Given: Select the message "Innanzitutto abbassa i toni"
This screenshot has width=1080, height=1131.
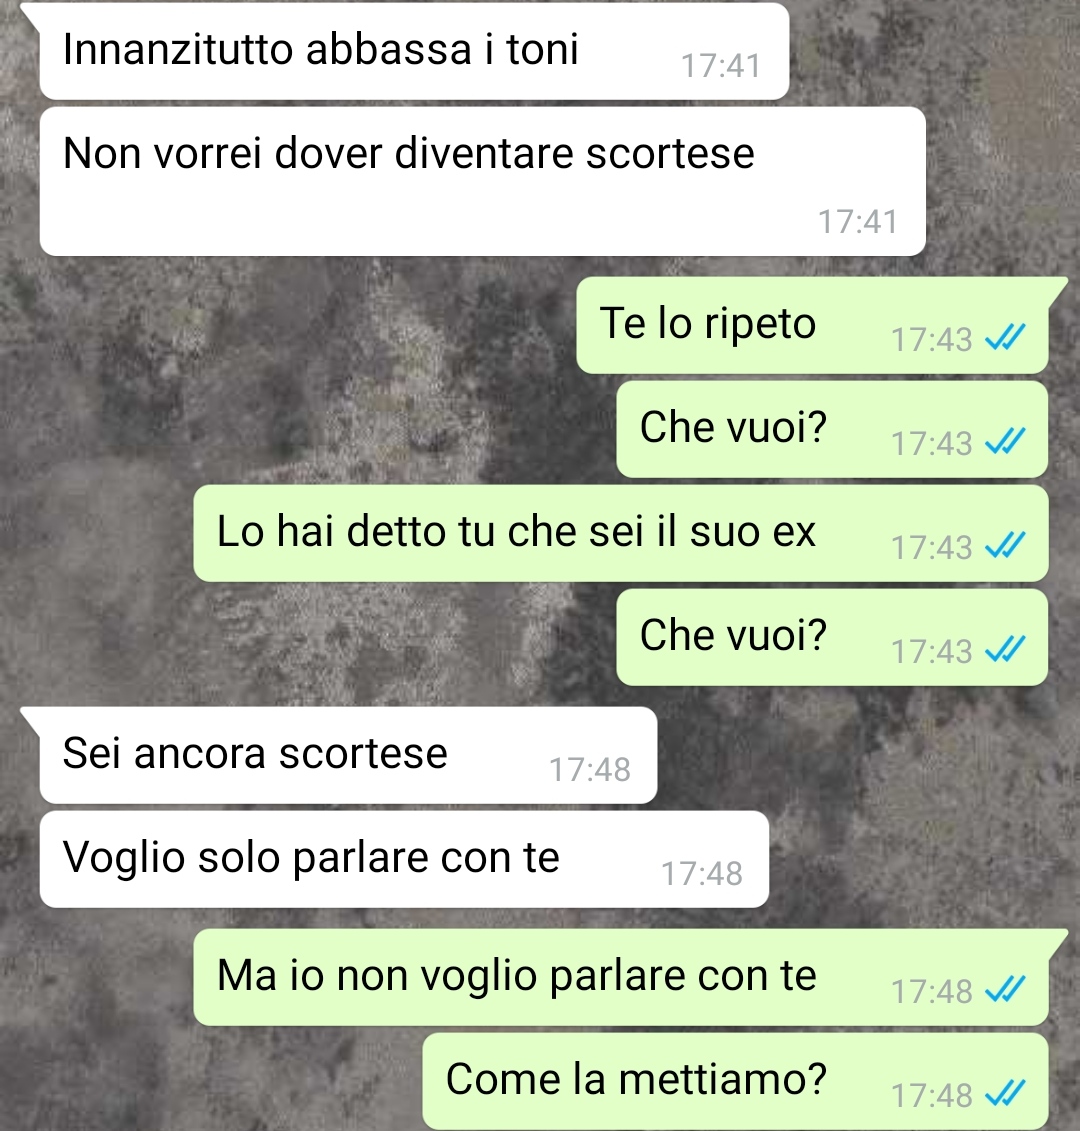Looking at the screenshot, I should pyautogui.click(x=414, y=51).
